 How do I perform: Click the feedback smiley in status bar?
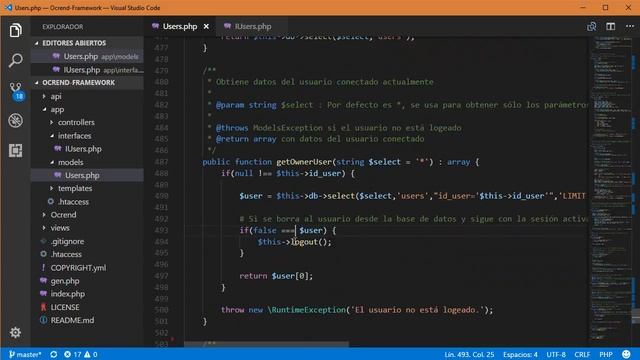pos(626,354)
